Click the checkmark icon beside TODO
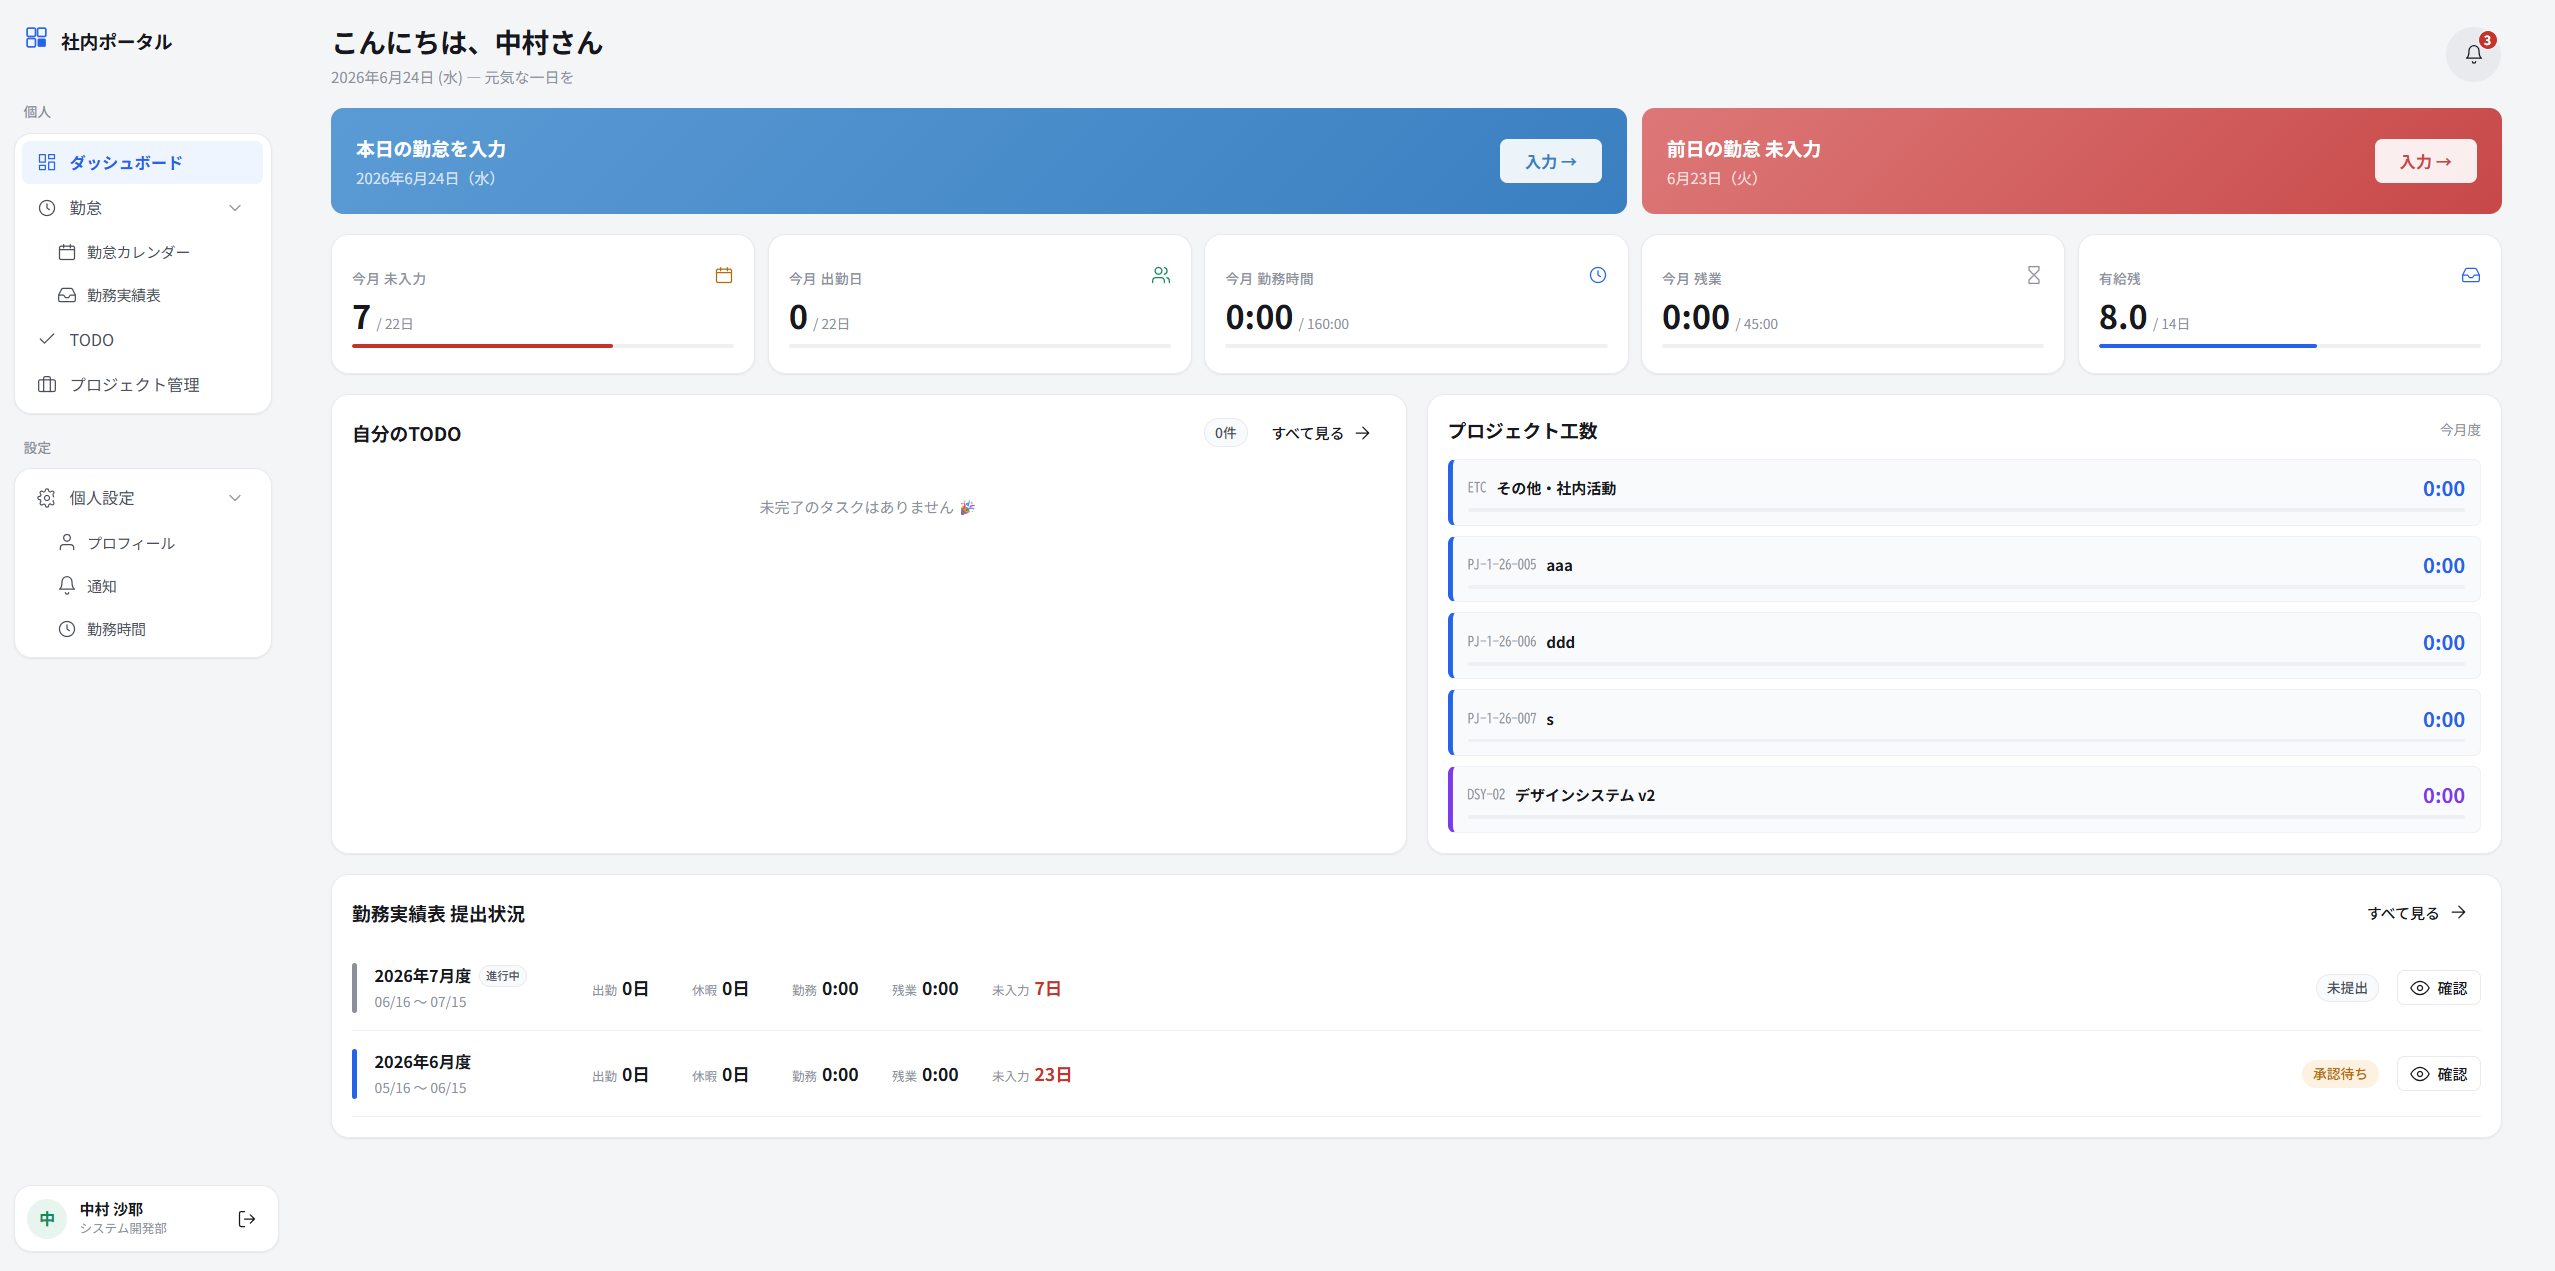Image resolution: width=2555 pixels, height=1271 pixels. tap(47, 339)
